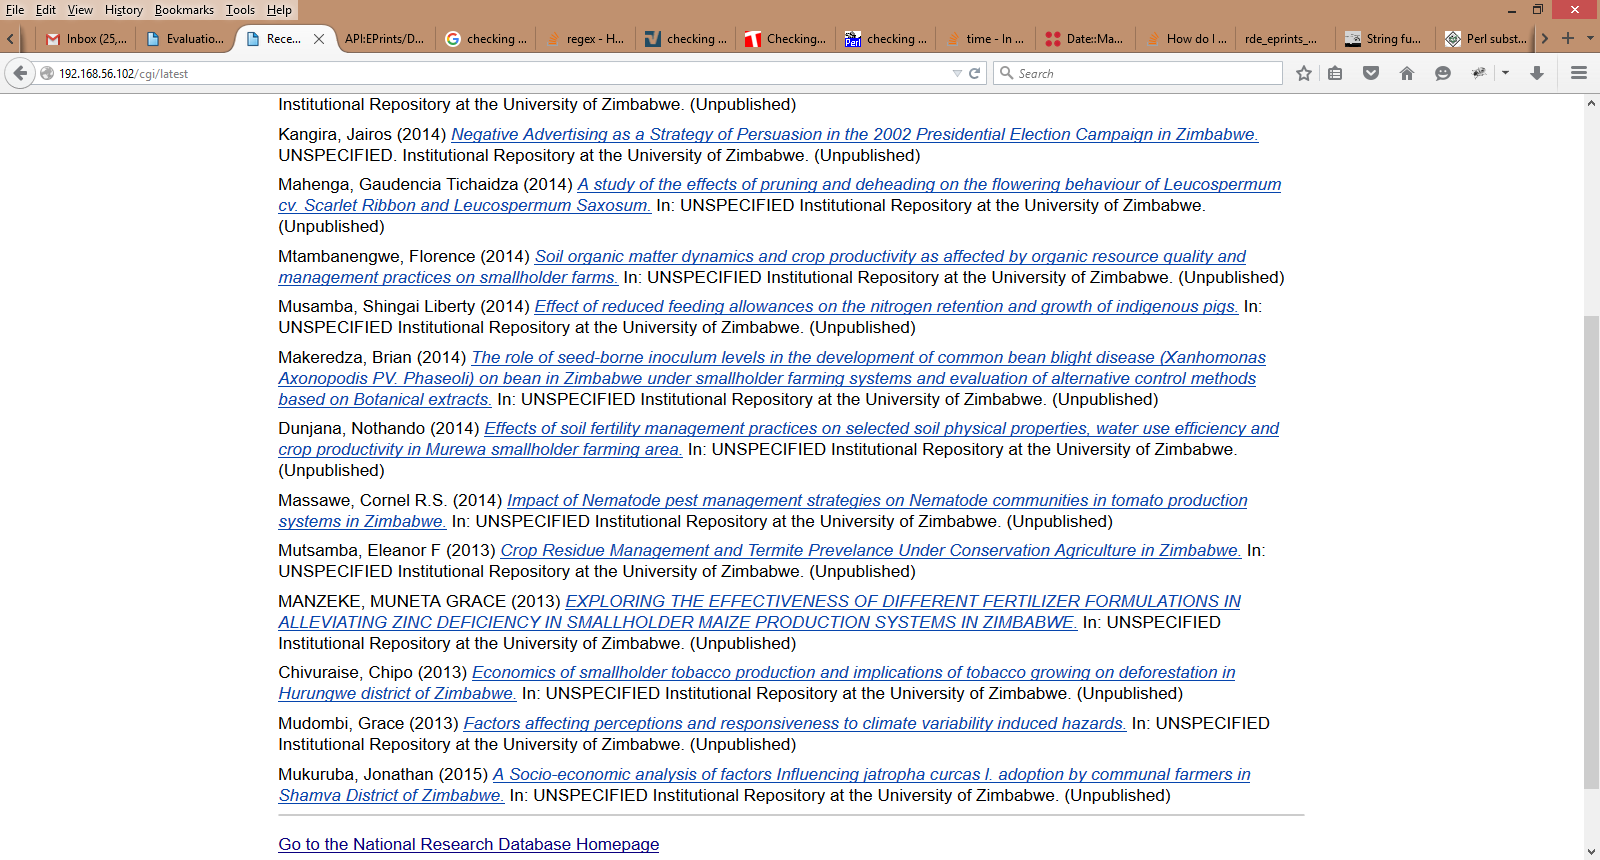
Task: Switch to the 'Date::Ma...' tab
Action: (1085, 39)
